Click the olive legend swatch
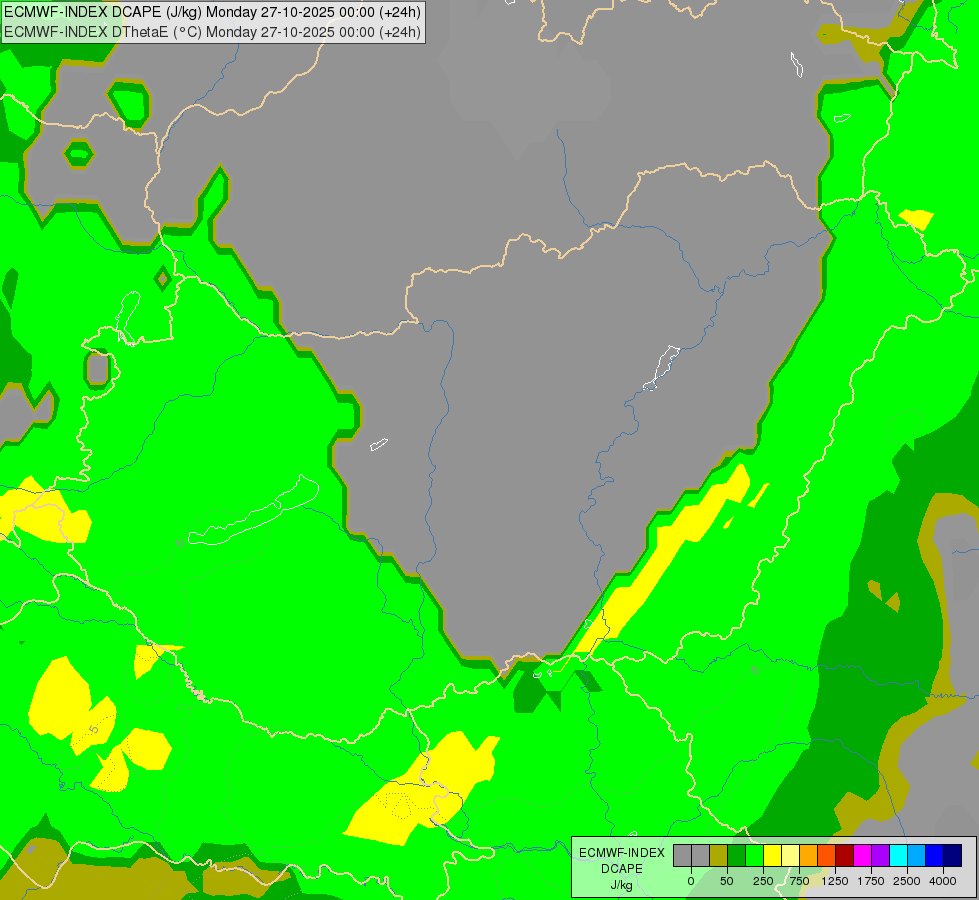Image resolution: width=979 pixels, height=900 pixels. (x=719, y=855)
